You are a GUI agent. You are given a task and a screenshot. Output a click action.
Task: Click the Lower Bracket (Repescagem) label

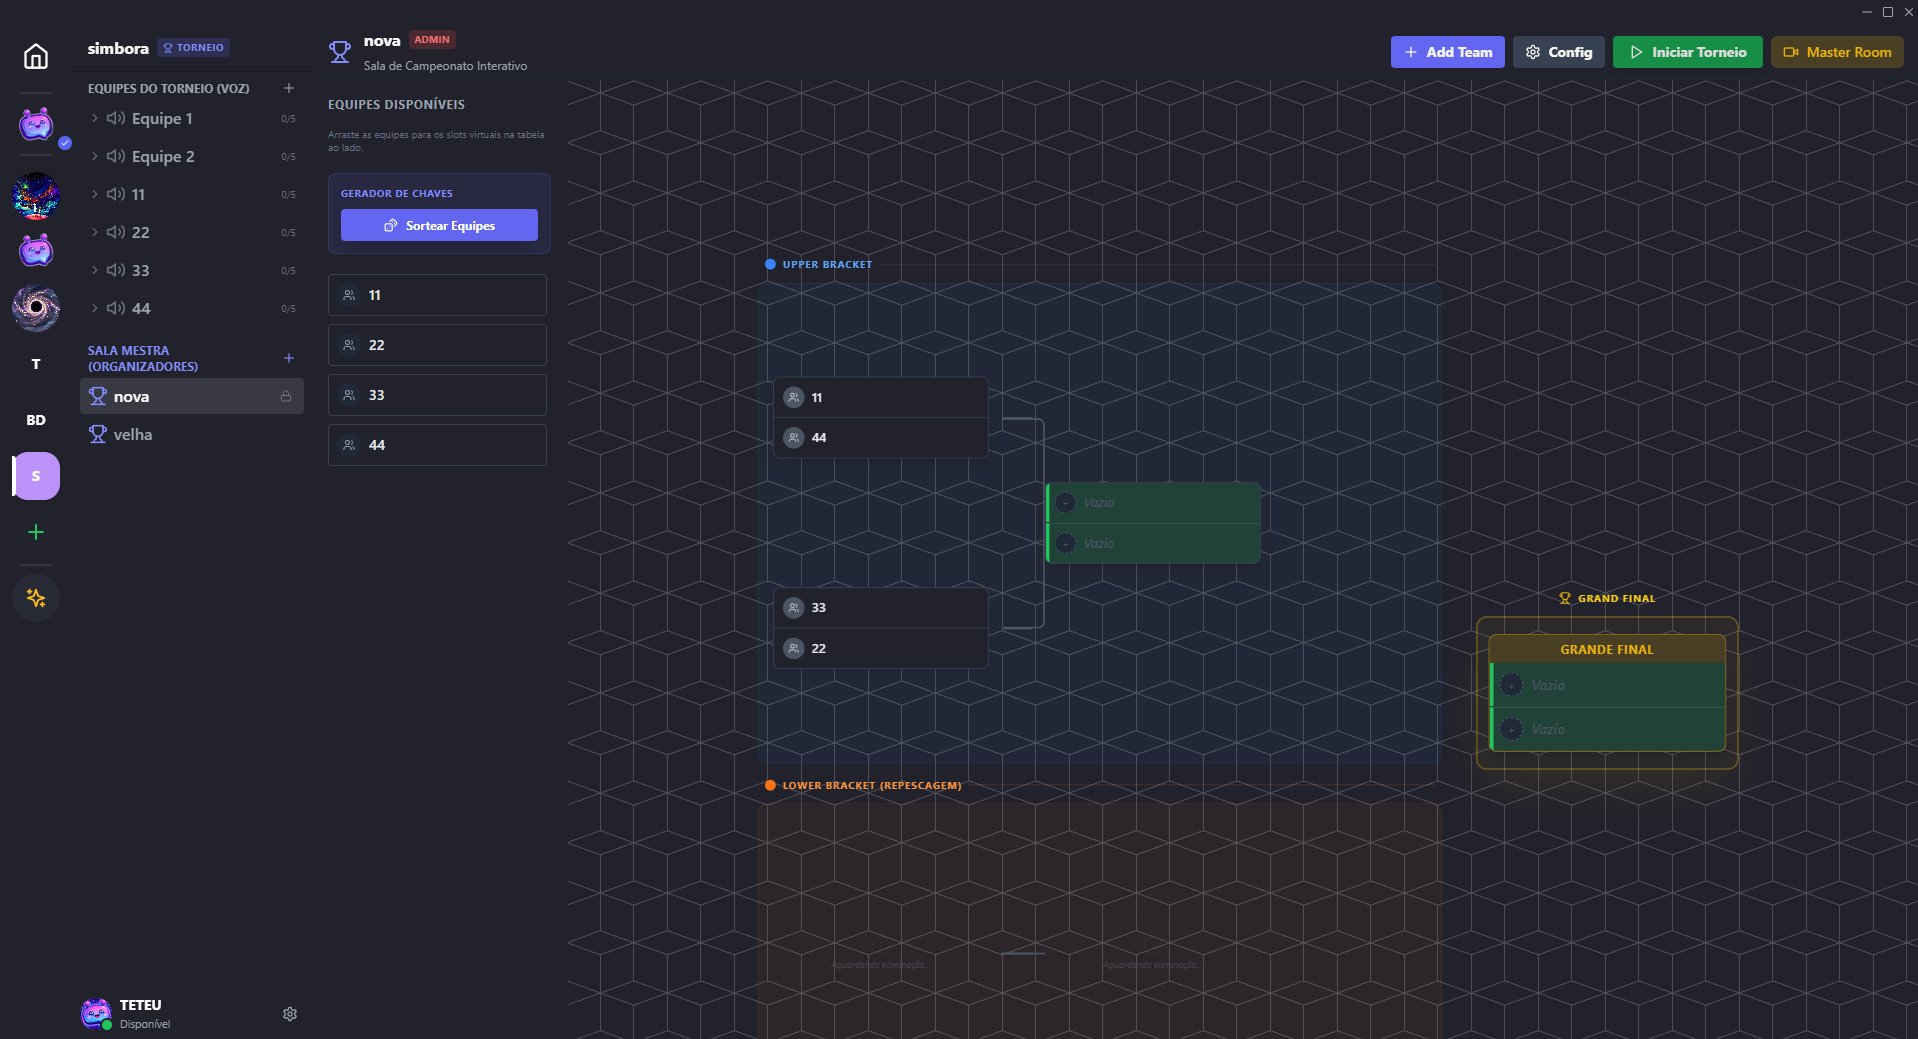click(x=871, y=785)
